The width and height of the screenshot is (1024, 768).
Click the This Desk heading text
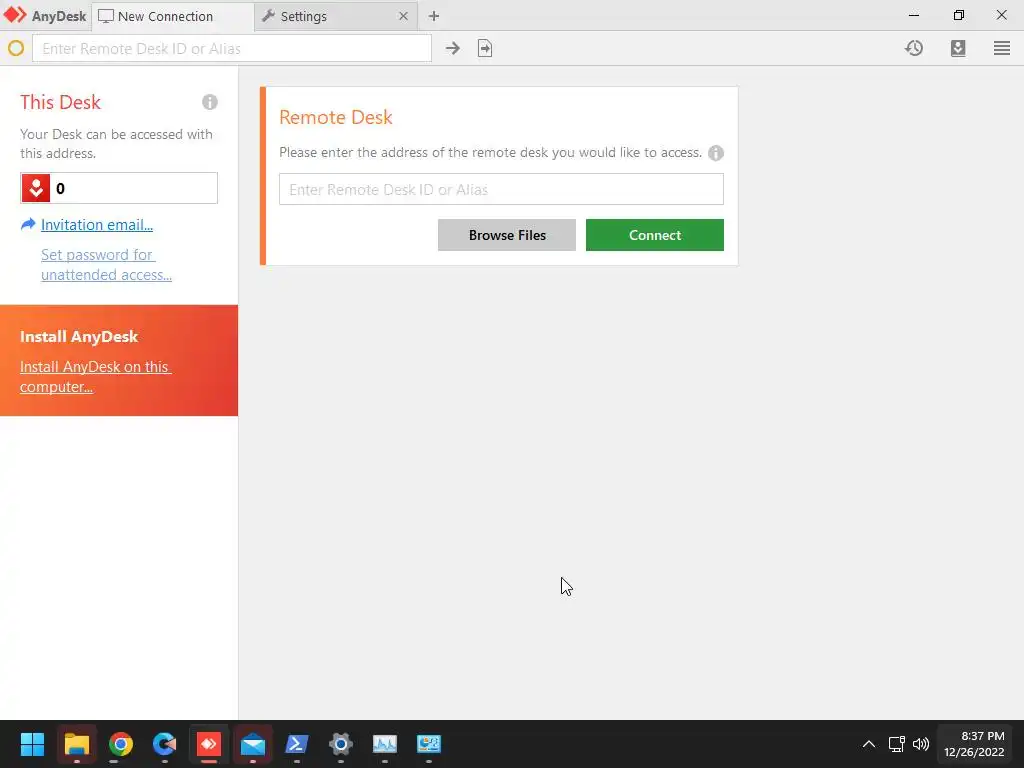(60, 102)
